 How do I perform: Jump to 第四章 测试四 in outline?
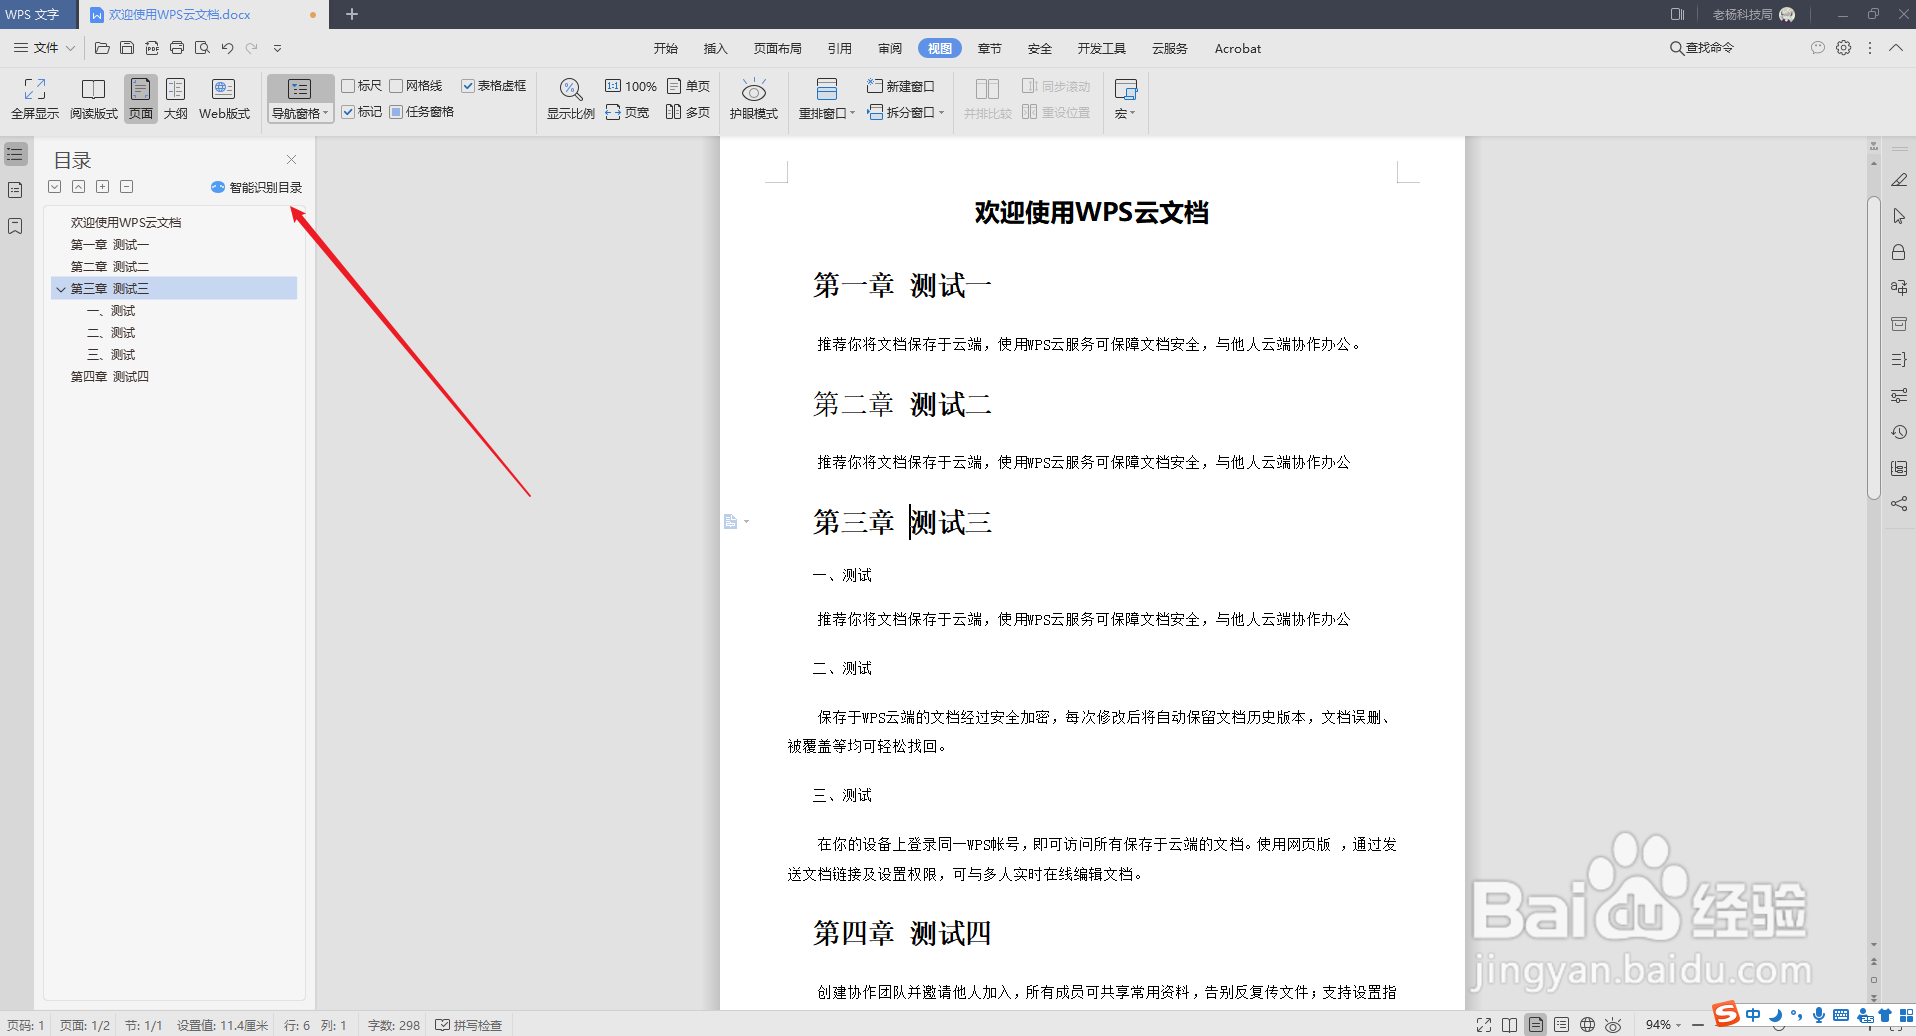(110, 377)
